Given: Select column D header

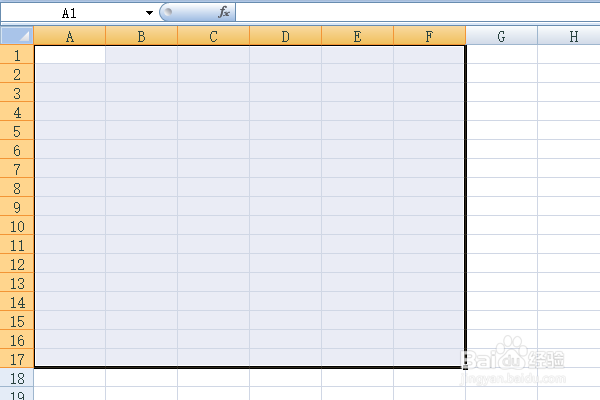Looking at the screenshot, I should 285,36.
